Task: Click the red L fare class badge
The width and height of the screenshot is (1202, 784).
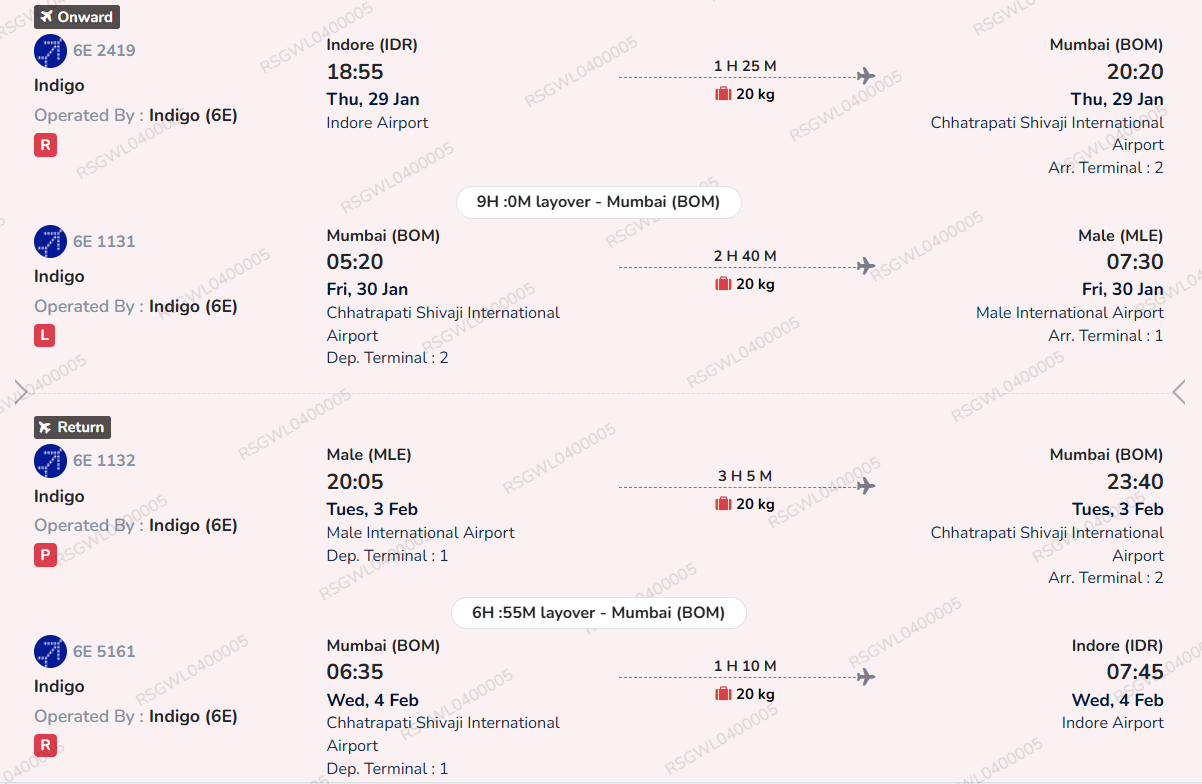Action: 45,336
